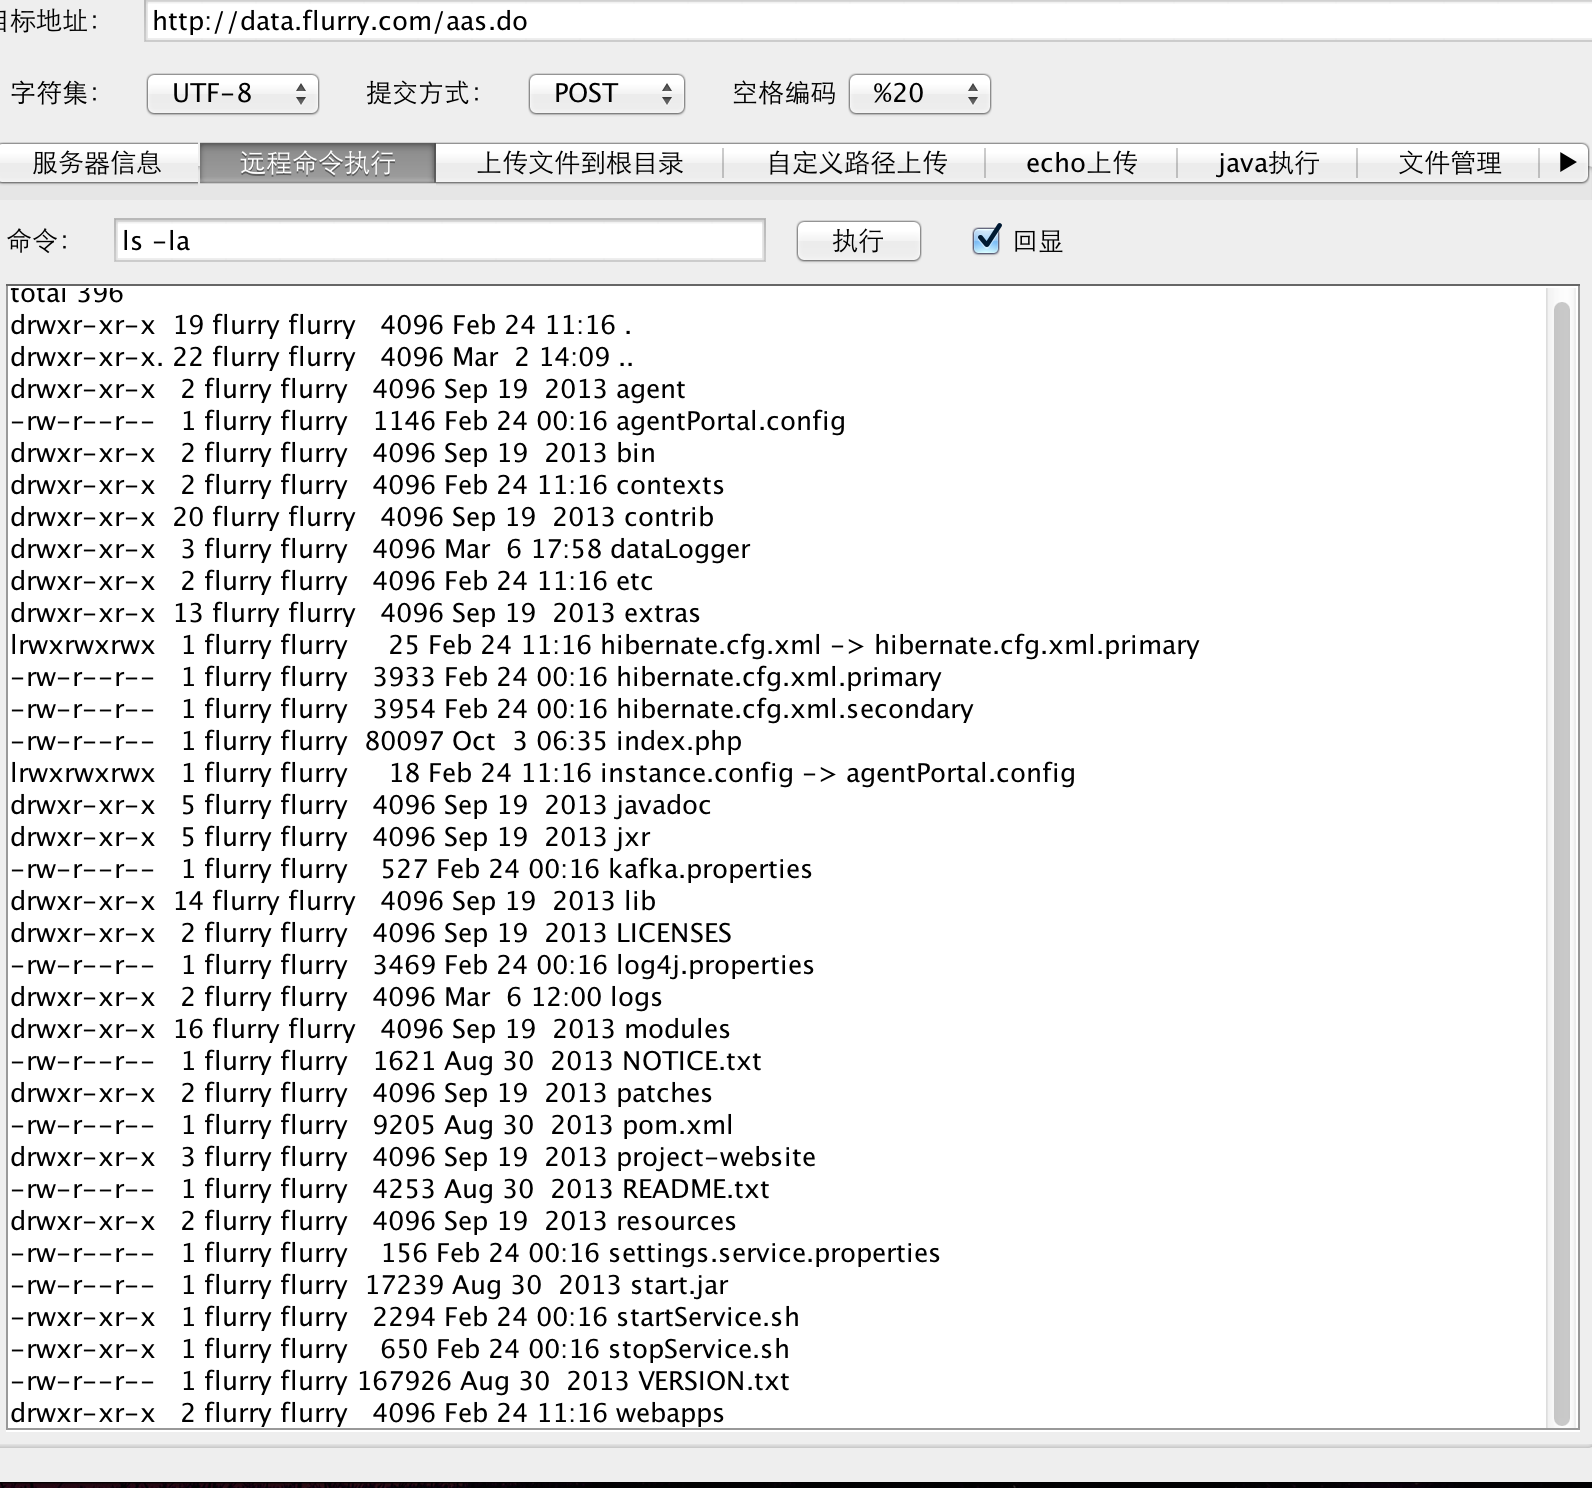Select the agent directory line

[348, 389]
